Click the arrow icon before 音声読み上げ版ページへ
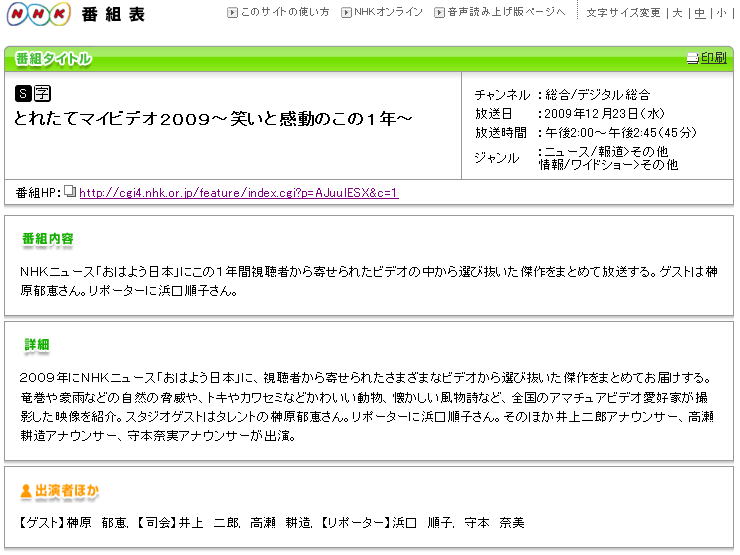Image resolution: width=740 pixels, height=555 pixels. 439,13
